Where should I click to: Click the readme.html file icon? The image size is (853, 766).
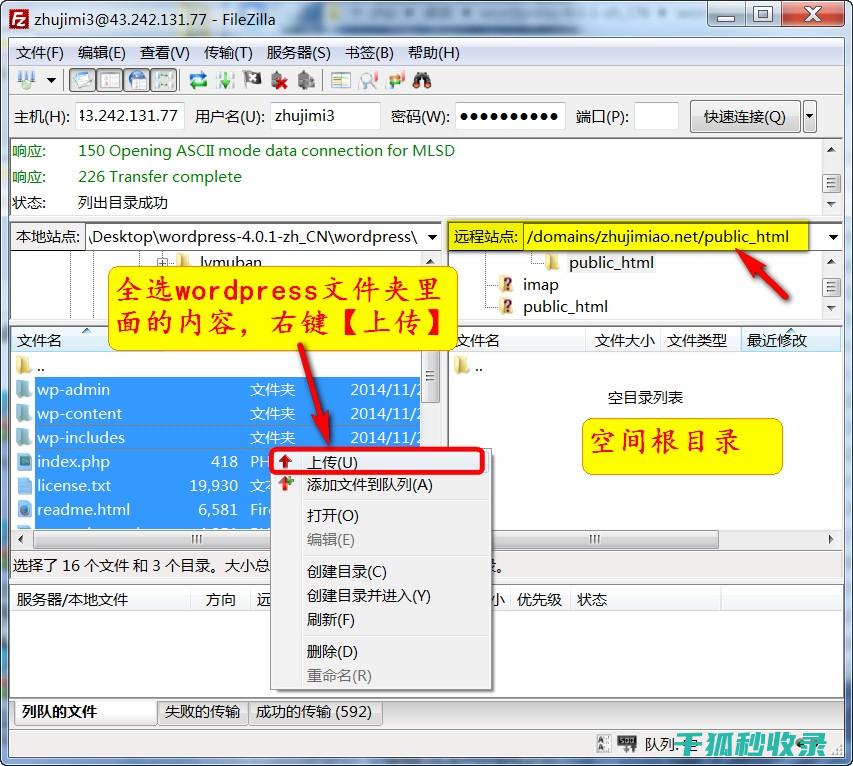click(x=24, y=510)
